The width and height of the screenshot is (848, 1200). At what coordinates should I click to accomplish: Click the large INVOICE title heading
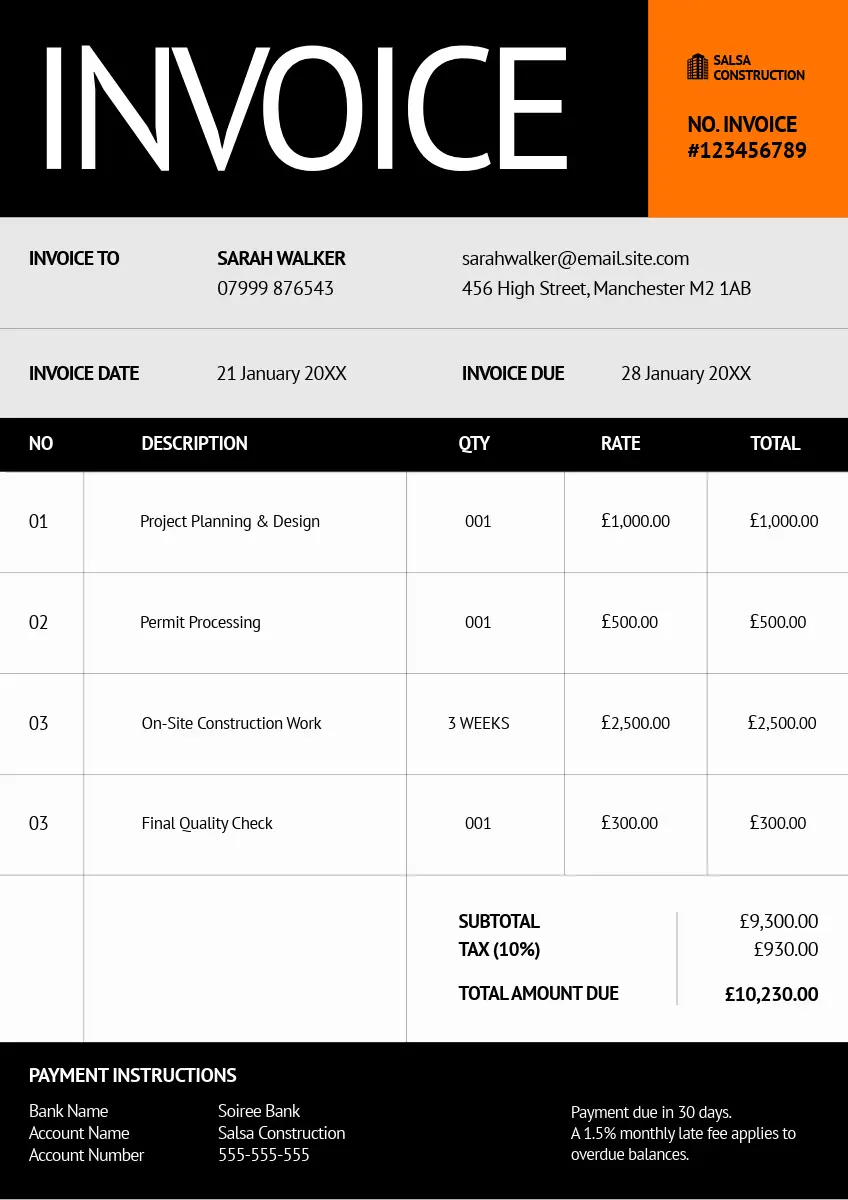click(x=305, y=107)
